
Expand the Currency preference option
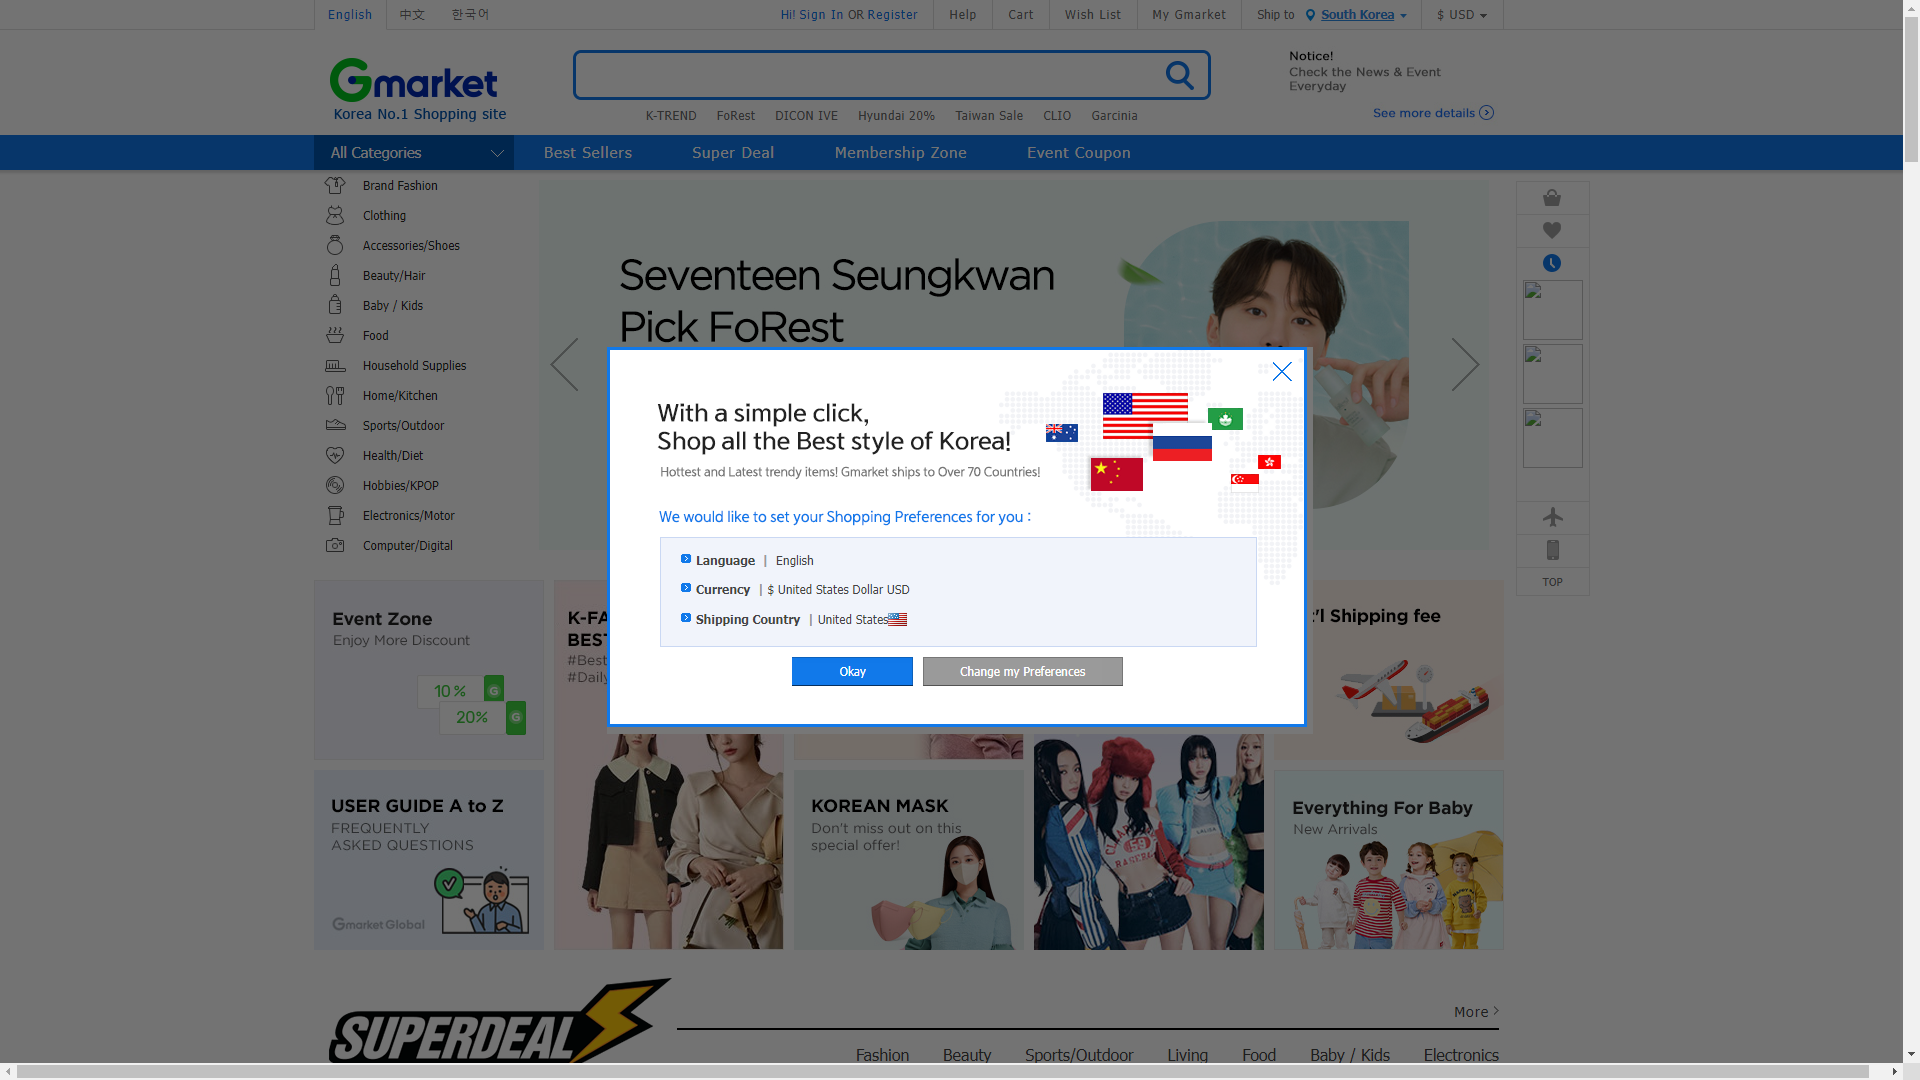pos(686,588)
